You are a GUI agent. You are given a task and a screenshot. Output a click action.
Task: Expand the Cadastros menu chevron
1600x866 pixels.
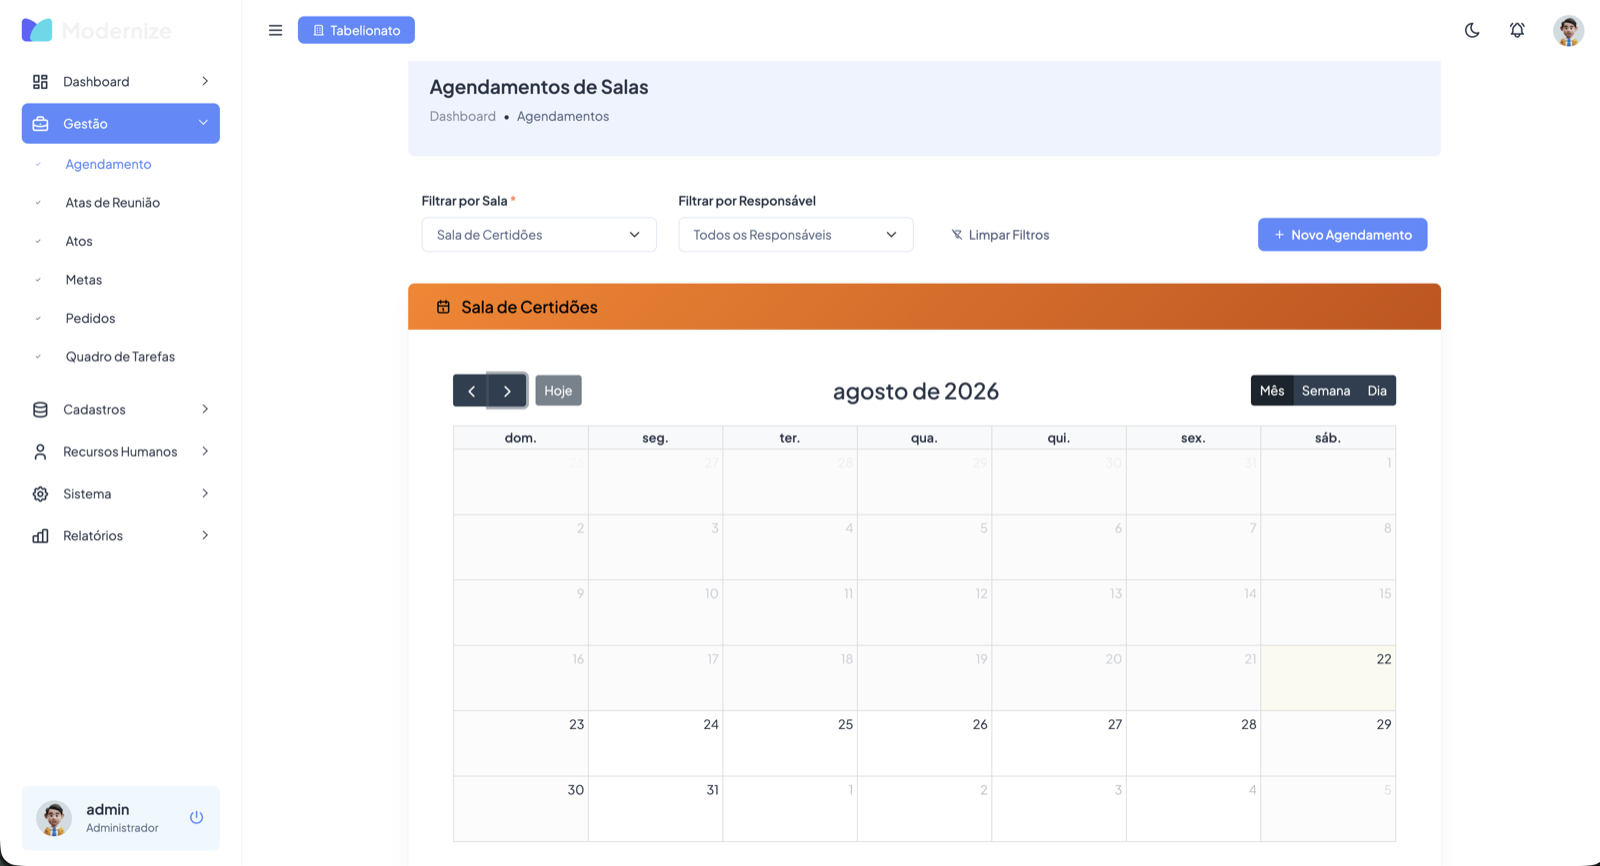pyautogui.click(x=204, y=409)
